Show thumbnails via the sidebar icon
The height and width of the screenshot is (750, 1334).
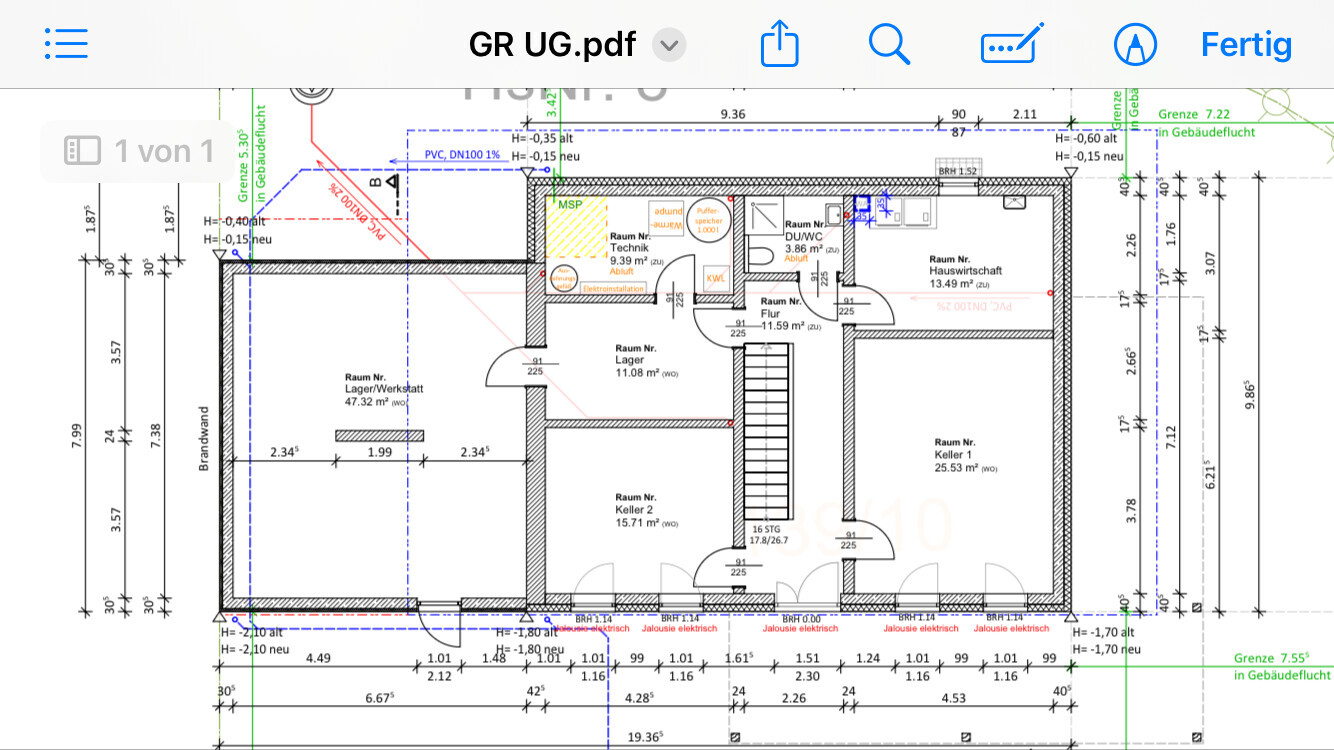[x=82, y=151]
